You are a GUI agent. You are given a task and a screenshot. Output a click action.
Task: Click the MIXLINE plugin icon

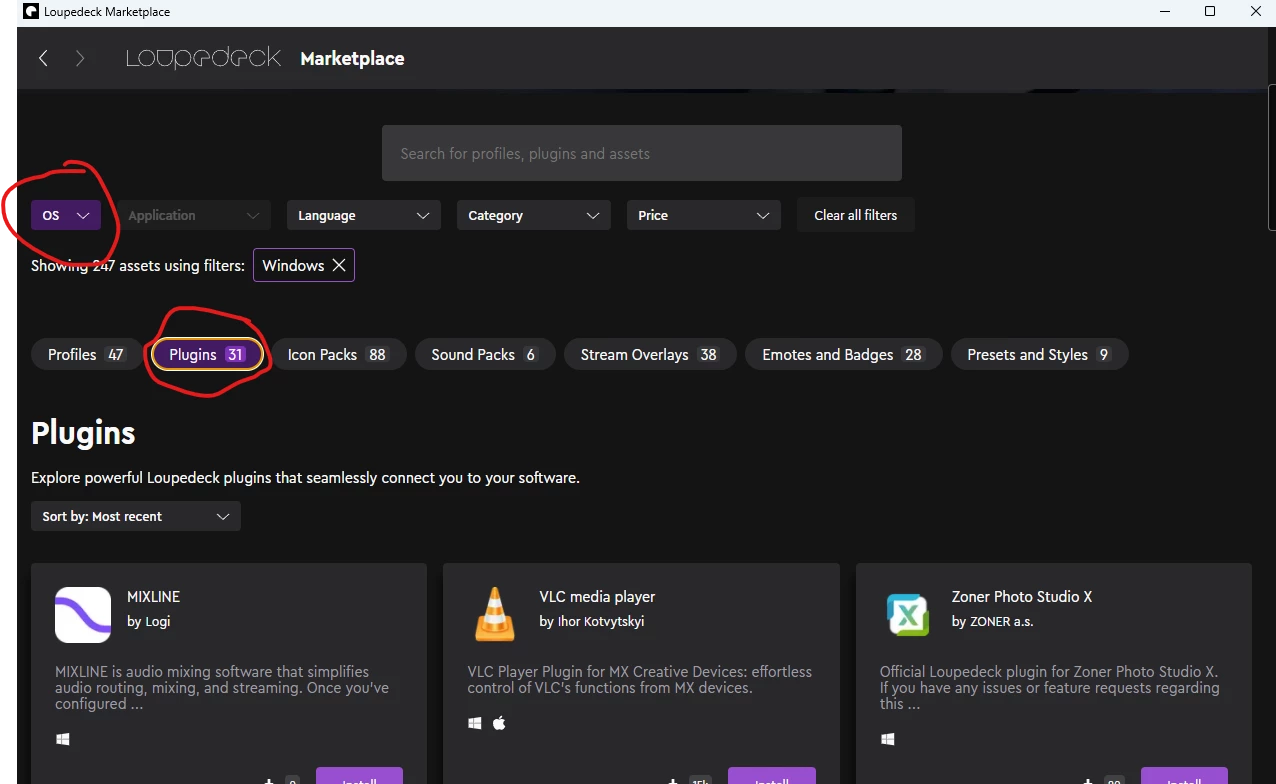click(x=83, y=614)
